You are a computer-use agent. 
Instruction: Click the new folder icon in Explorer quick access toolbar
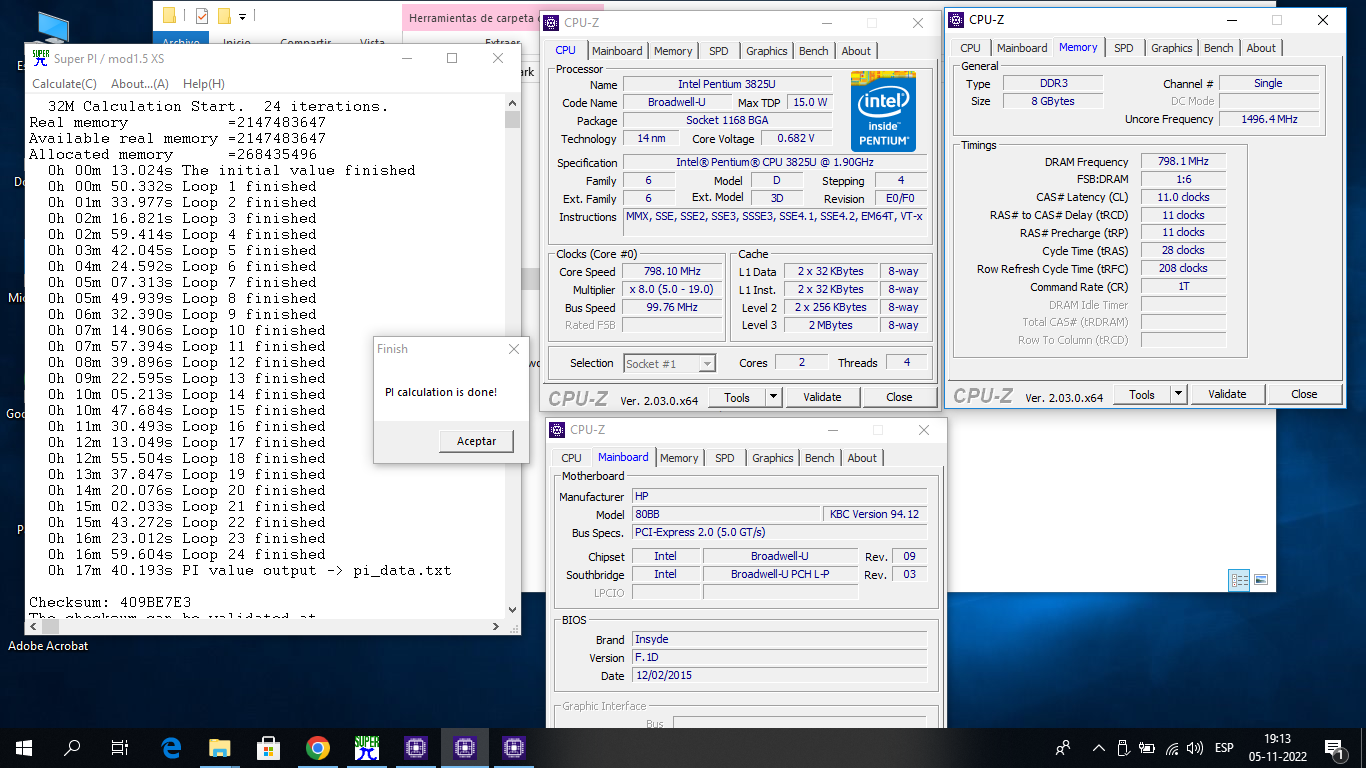(225, 16)
